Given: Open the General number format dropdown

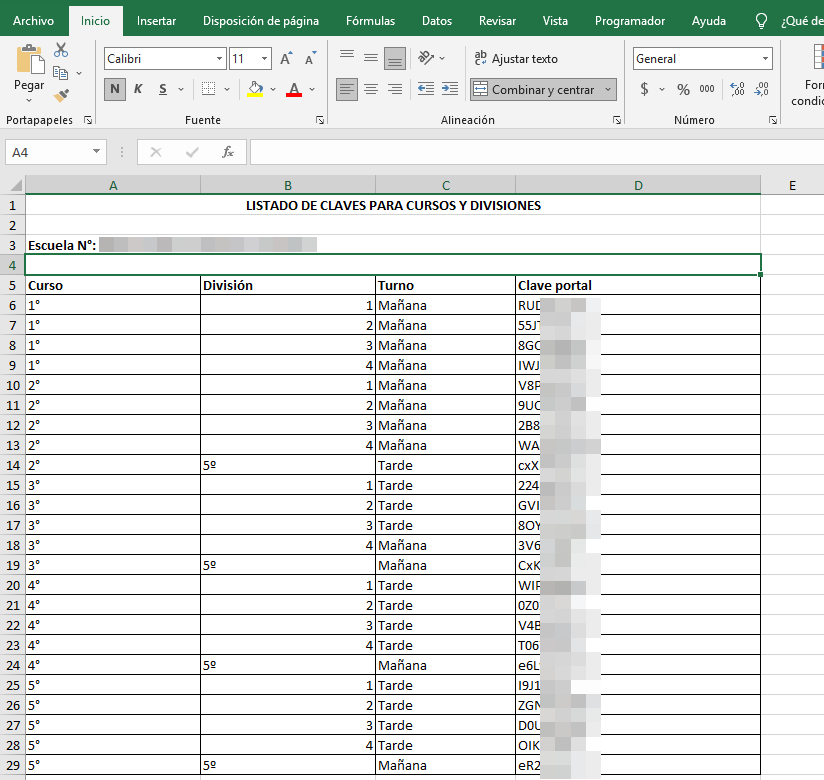Looking at the screenshot, I should tap(765, 58).
